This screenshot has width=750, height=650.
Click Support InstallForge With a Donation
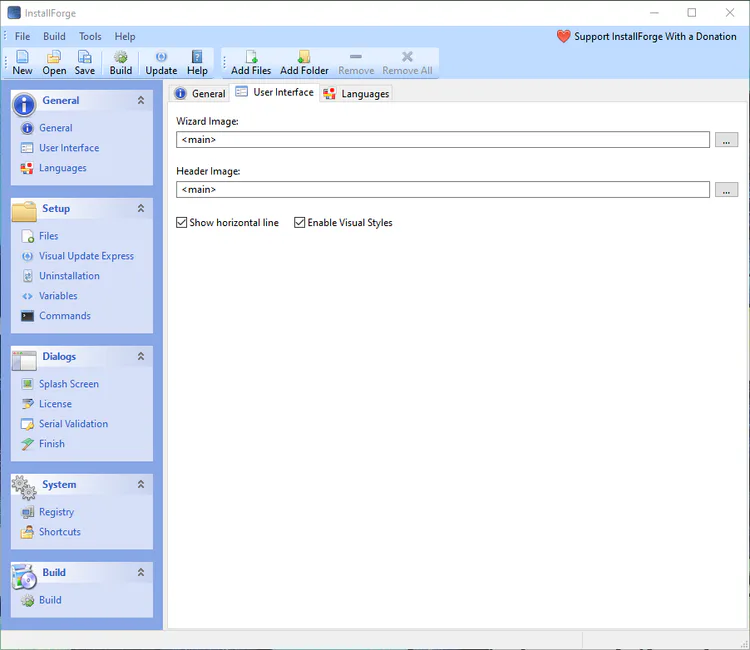pyautogui.click(x=647, y=36)
